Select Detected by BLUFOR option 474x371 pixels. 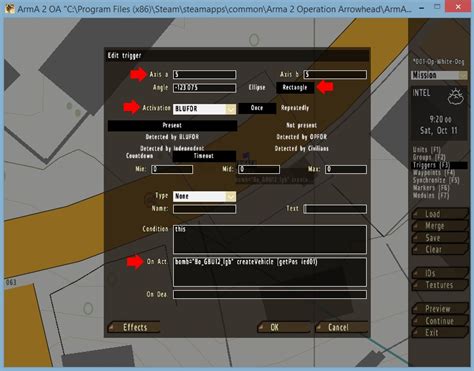click(x=172, y=137)
